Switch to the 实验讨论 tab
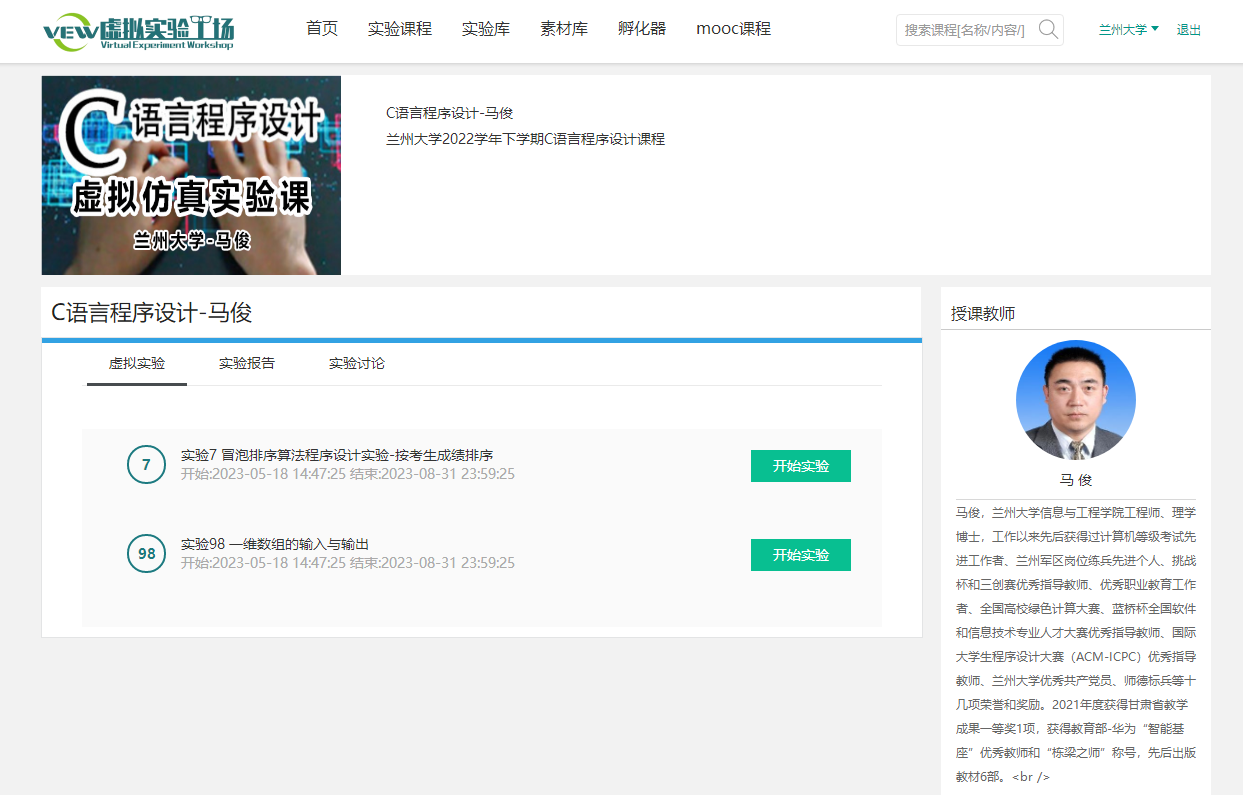Viewport: 1243px width, 795px height. (x=357, y=363)
